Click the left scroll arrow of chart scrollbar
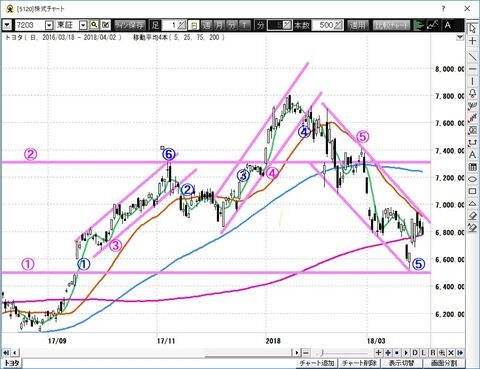The height and width of the screenshot is (369, 480). (15, 353)
